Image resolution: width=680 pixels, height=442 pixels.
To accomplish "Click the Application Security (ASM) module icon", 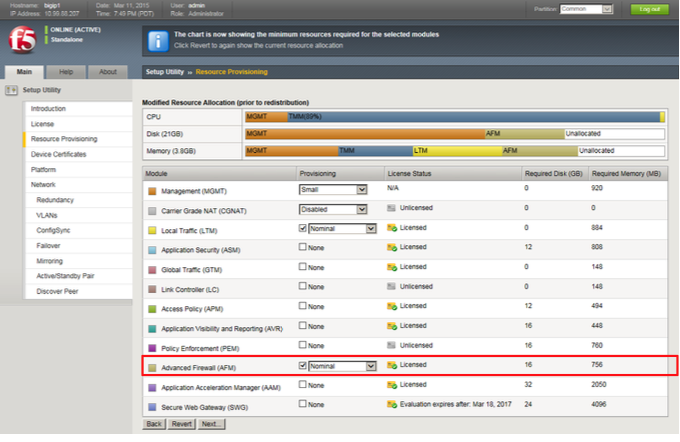I will pyautogui.click(x=152, y=250).
